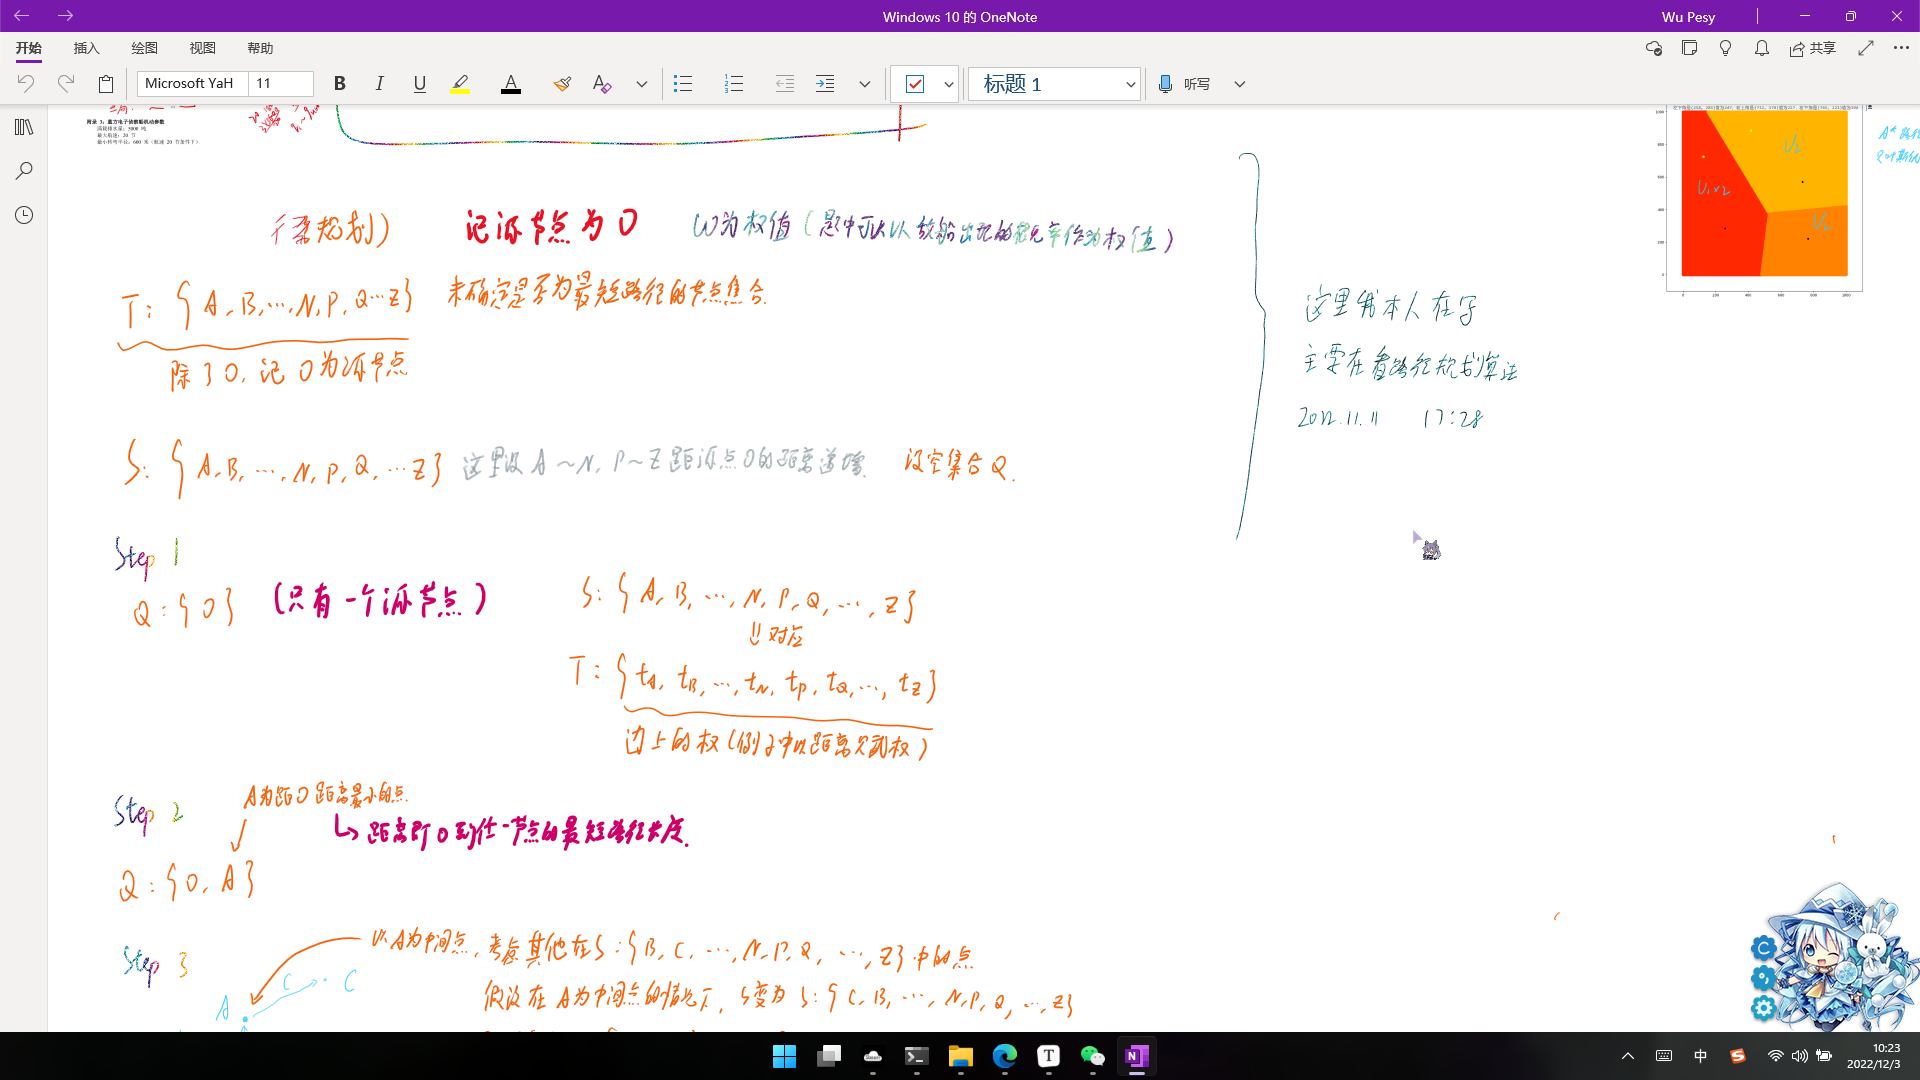Open the notebook navigation pane icon

(24, 127)
